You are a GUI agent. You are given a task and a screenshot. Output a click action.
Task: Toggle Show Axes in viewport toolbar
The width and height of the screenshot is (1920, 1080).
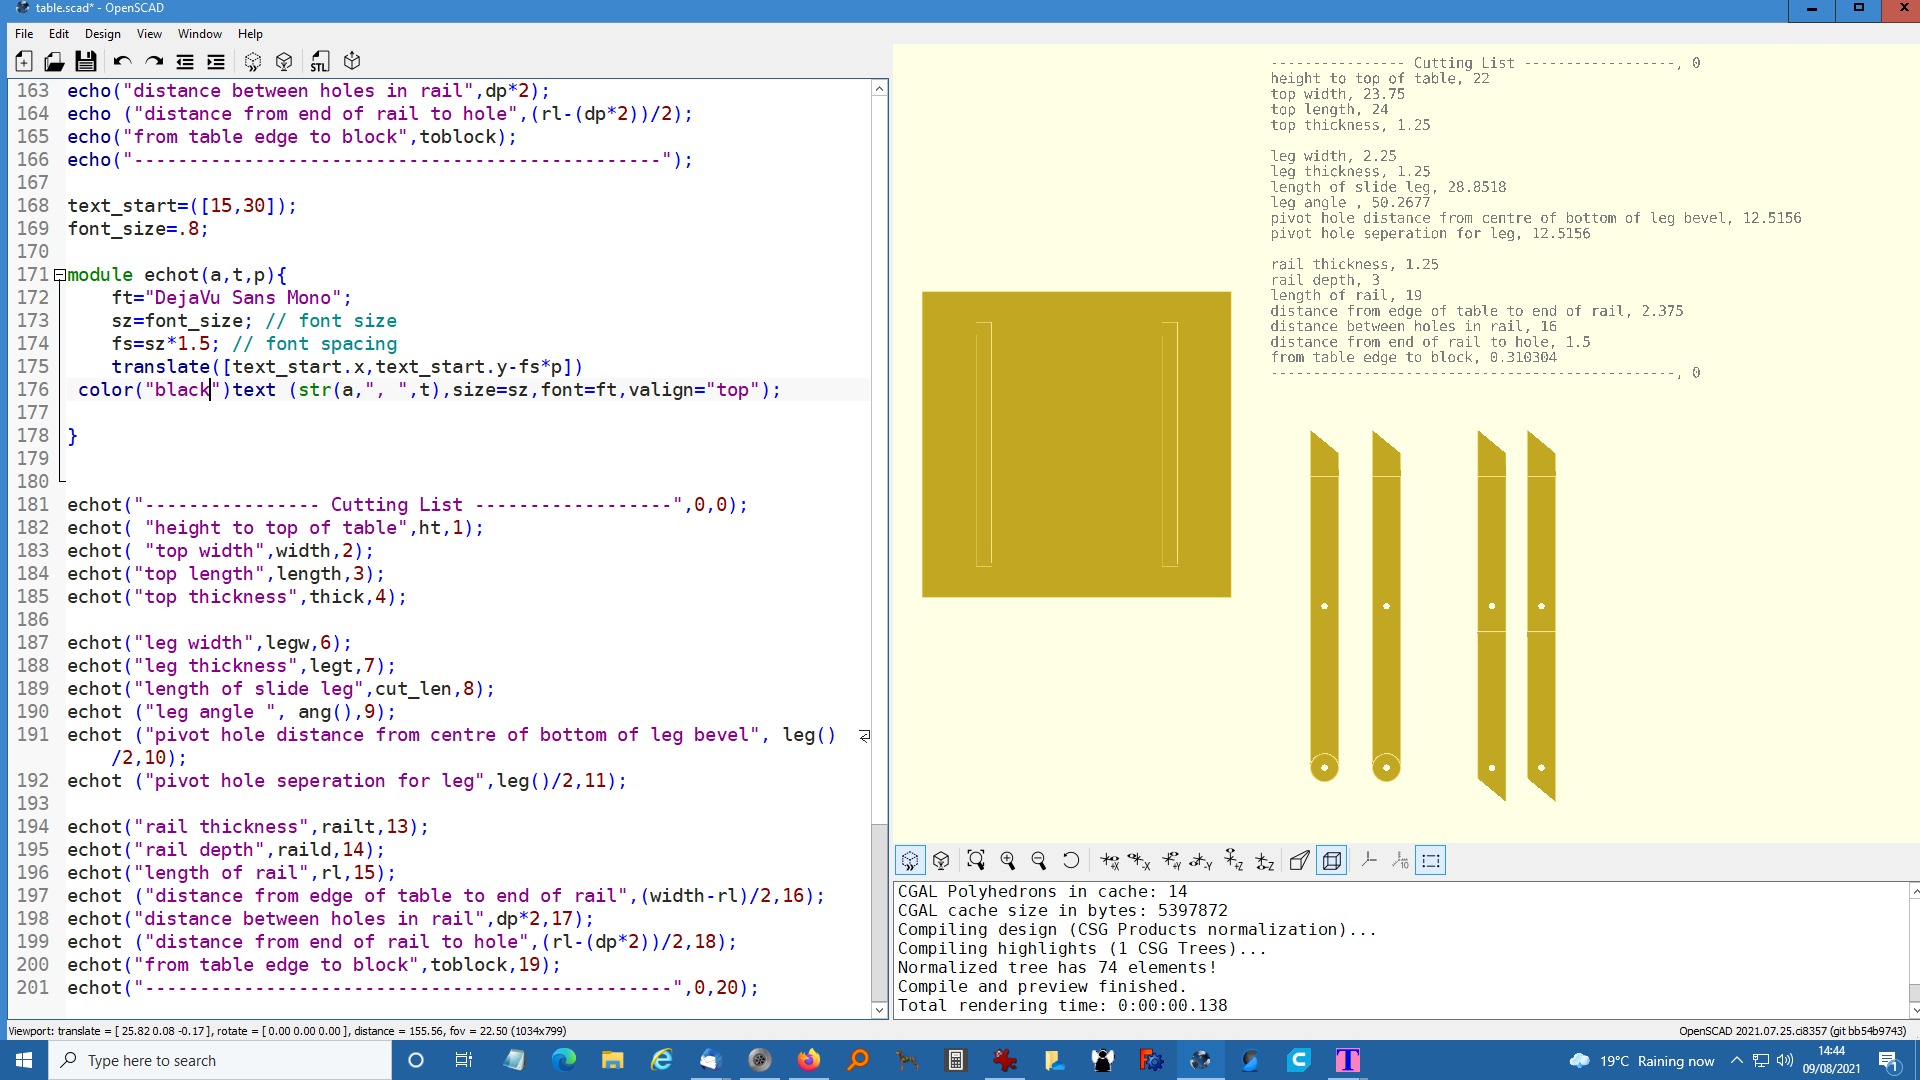point(1369,861)
